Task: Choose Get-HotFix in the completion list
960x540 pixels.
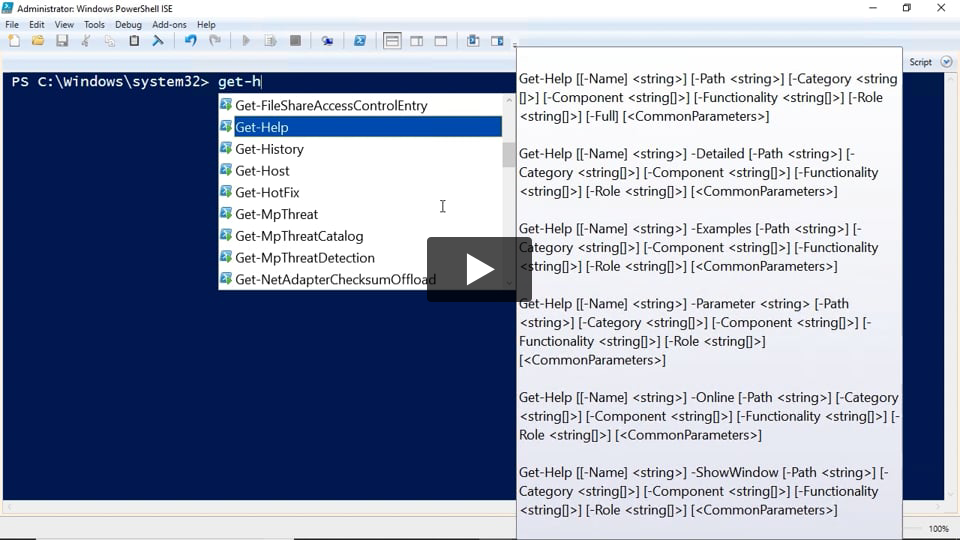Action: [x=267, y=192]
